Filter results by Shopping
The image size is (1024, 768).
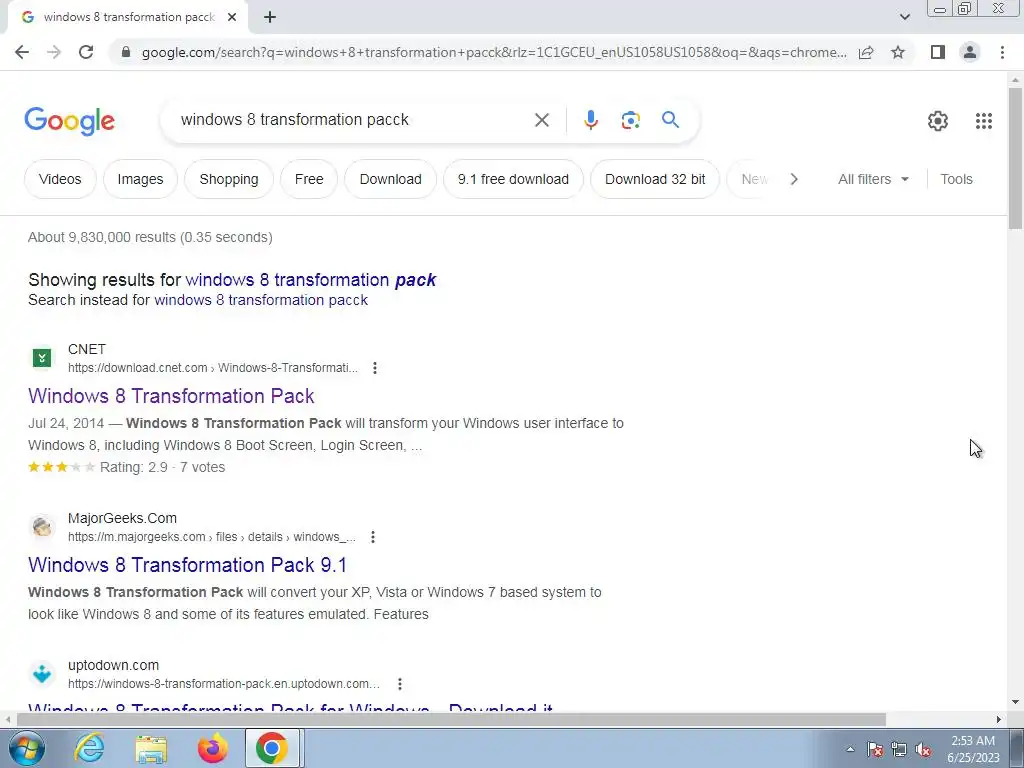(229, 179)
